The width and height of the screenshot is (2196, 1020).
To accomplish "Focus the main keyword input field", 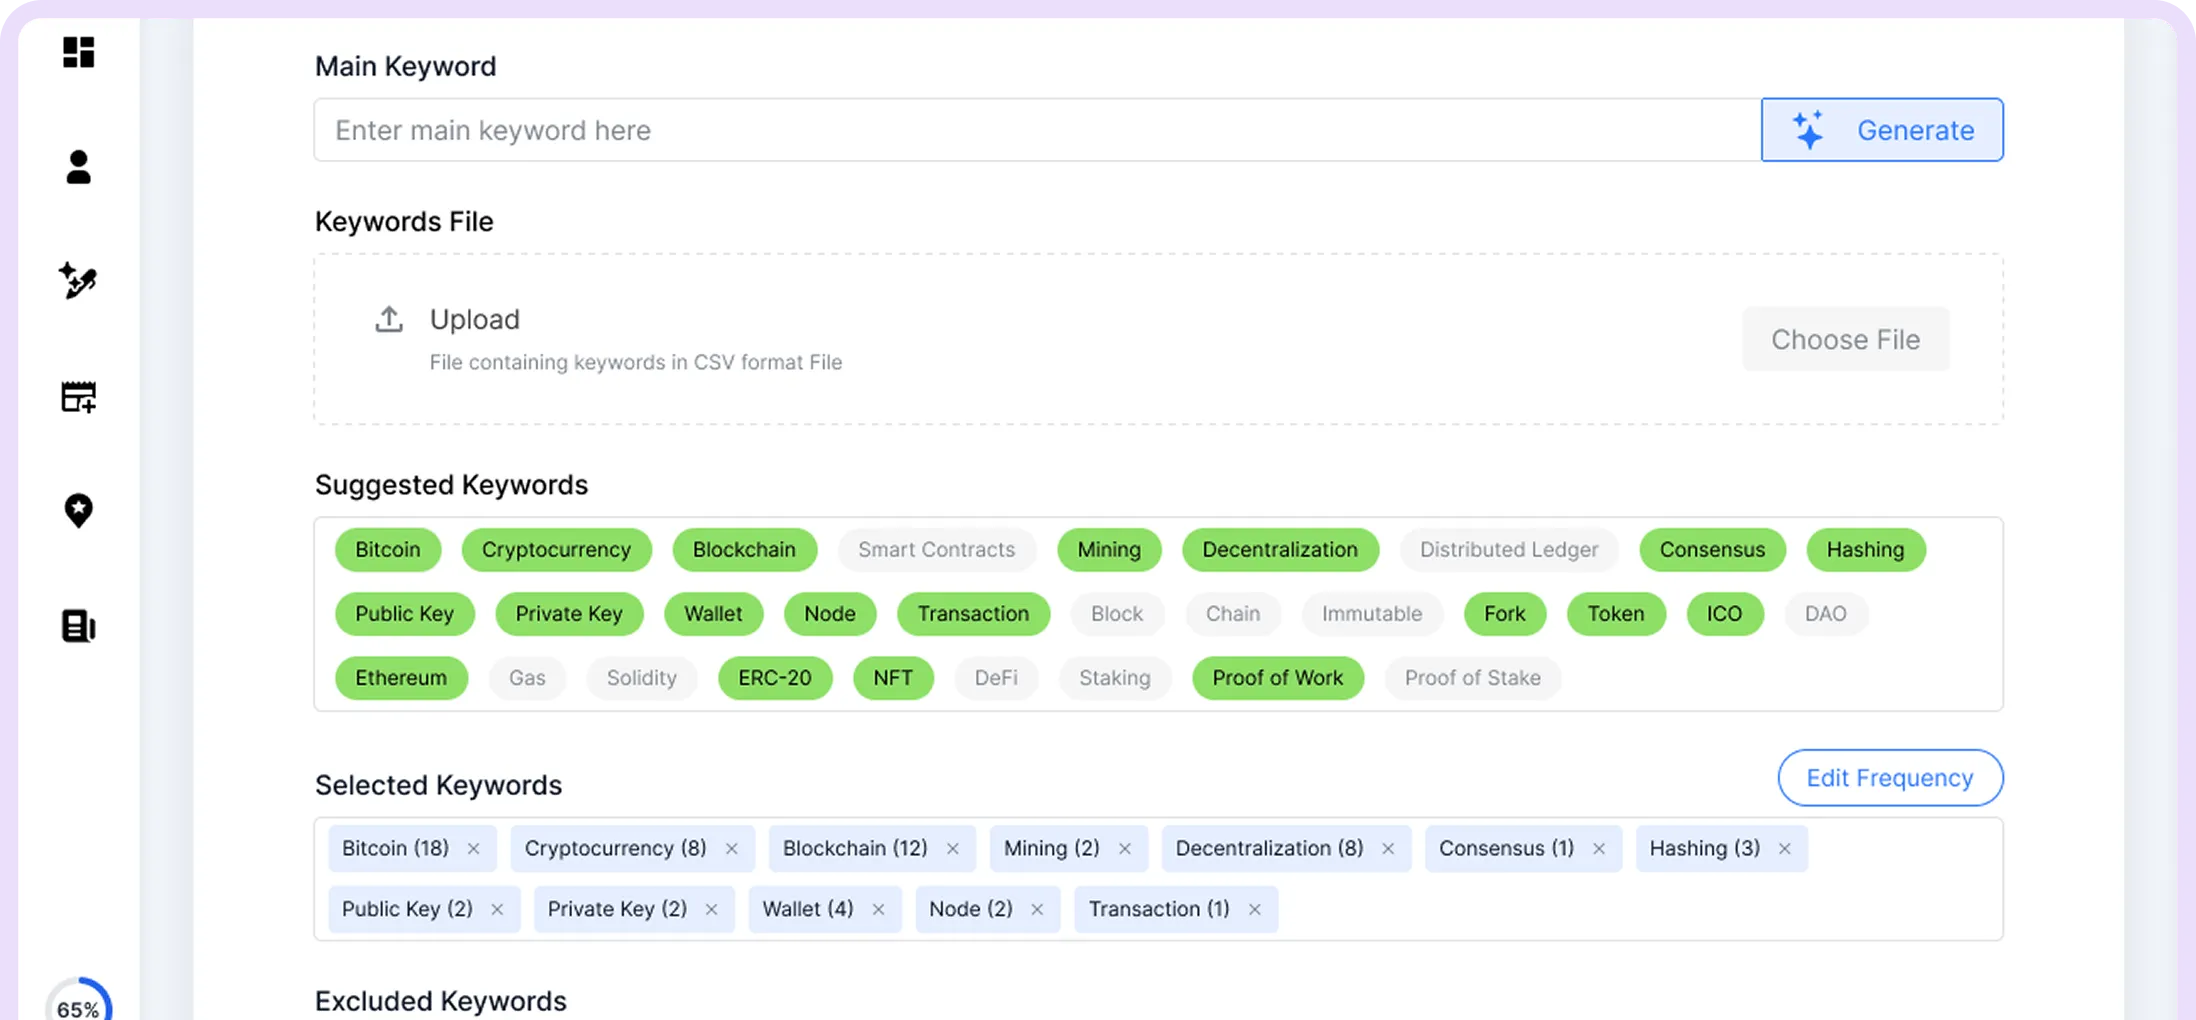I will click(x=1036, y=130).
